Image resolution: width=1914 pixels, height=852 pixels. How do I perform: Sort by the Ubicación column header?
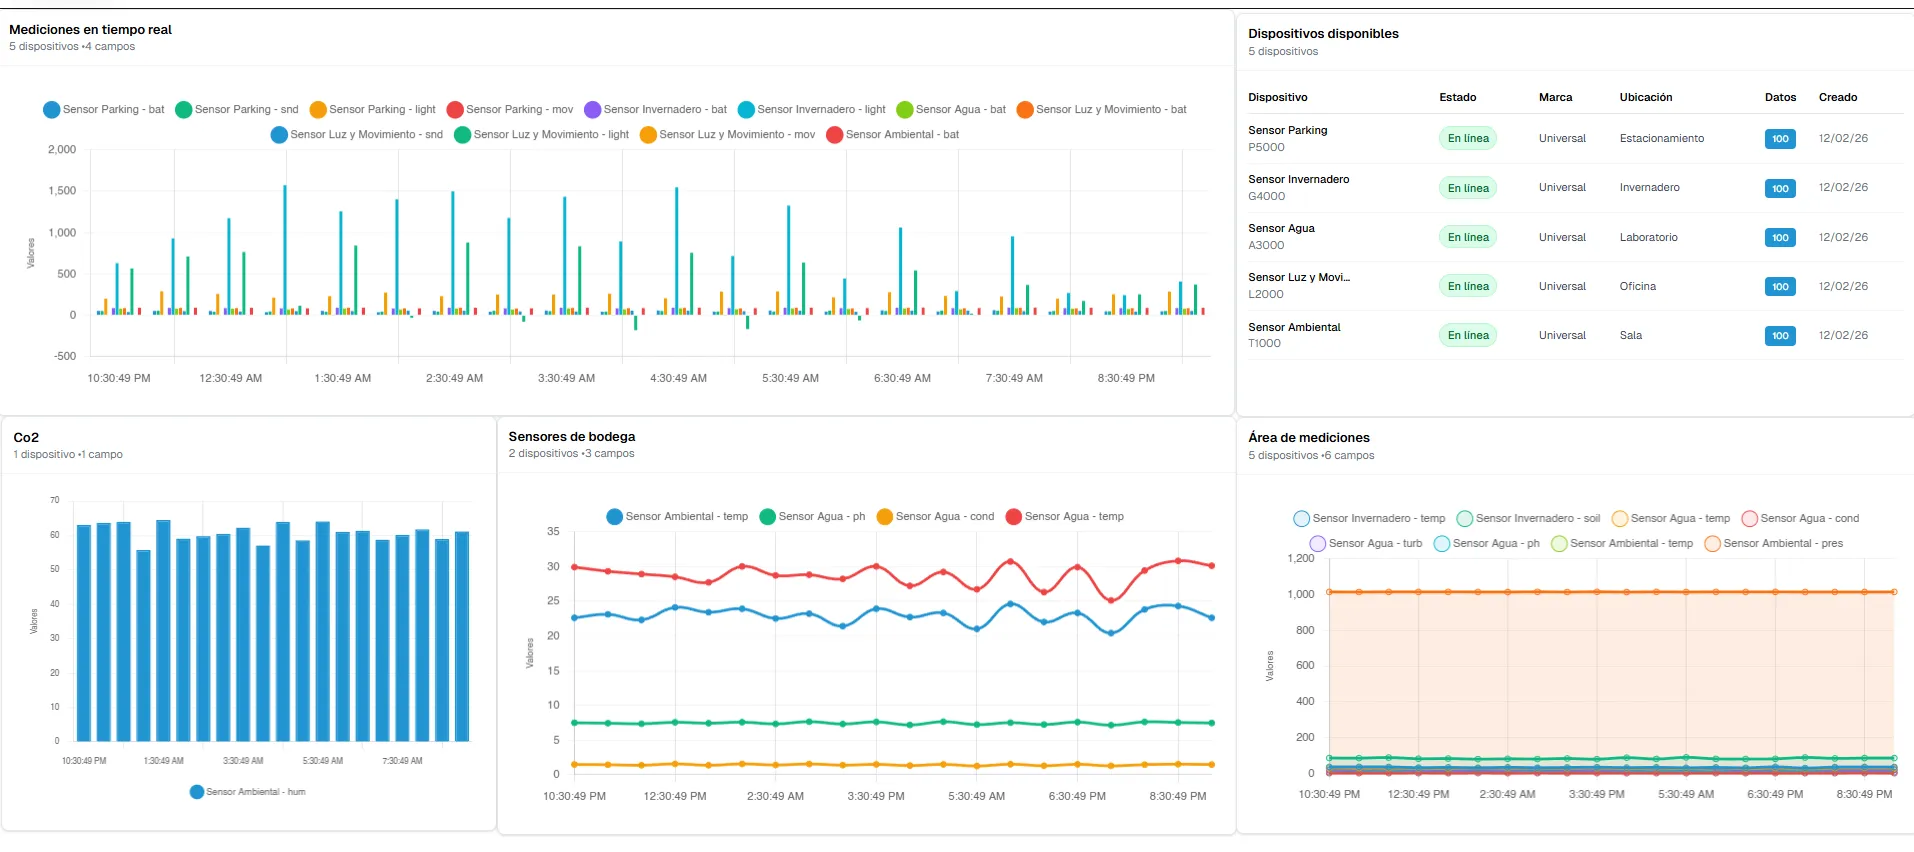pyautogui.click(x=1646, y=97)
